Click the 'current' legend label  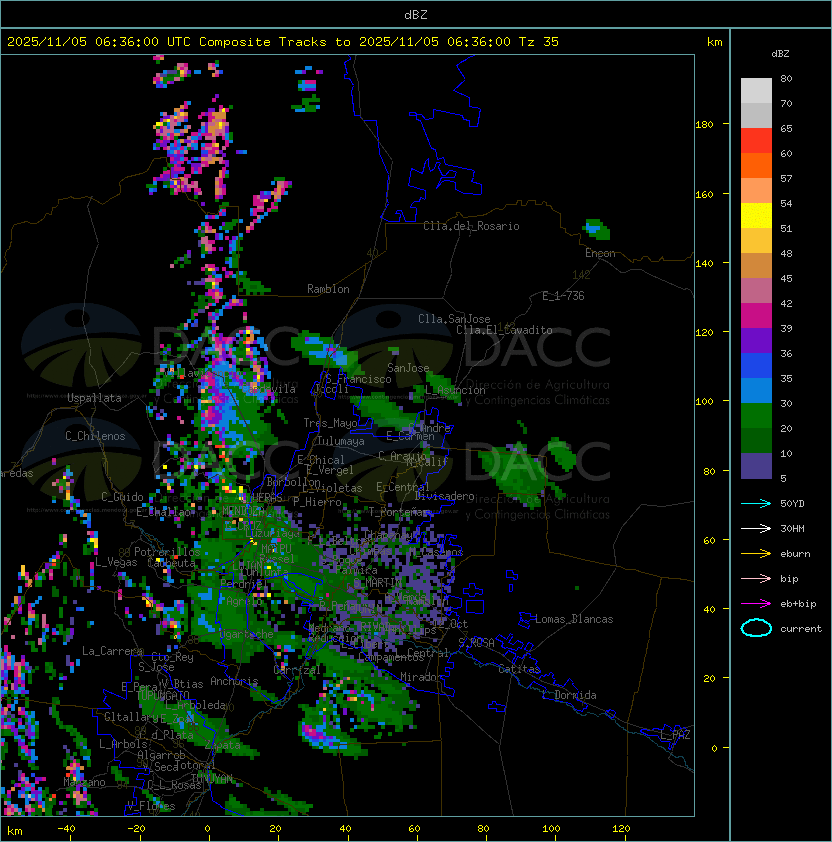pyautogui.click(x=801, y=628)
